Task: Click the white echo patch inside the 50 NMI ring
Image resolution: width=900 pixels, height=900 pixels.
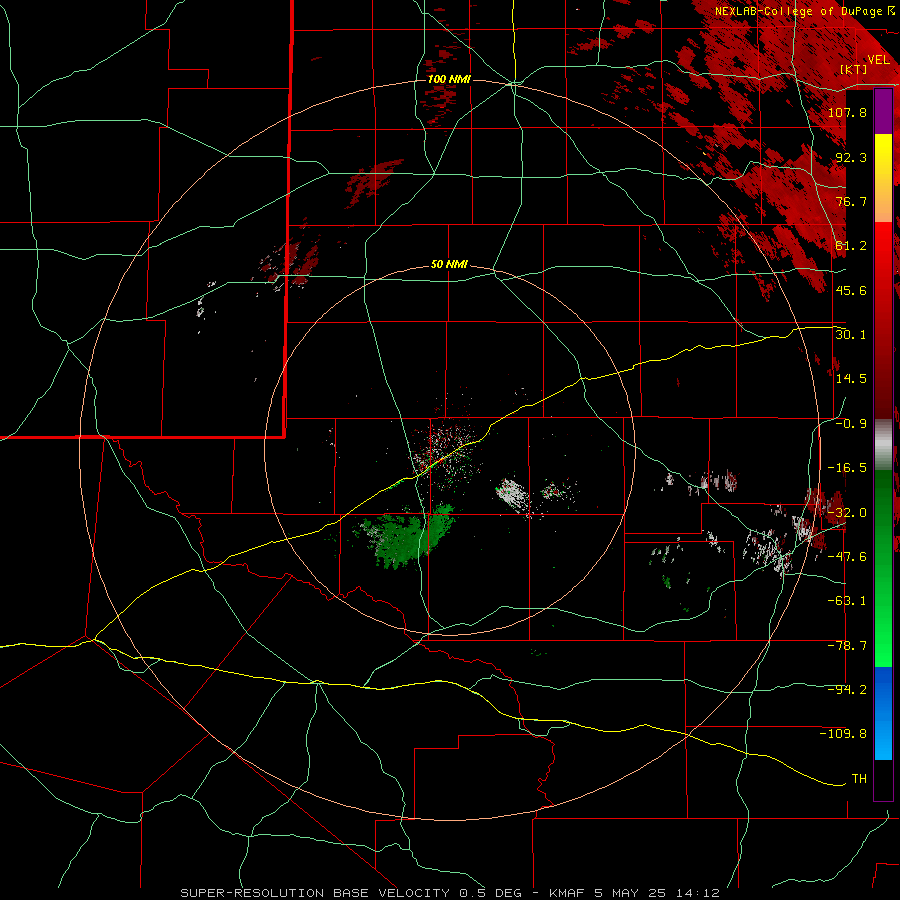Action: [513, 494]
